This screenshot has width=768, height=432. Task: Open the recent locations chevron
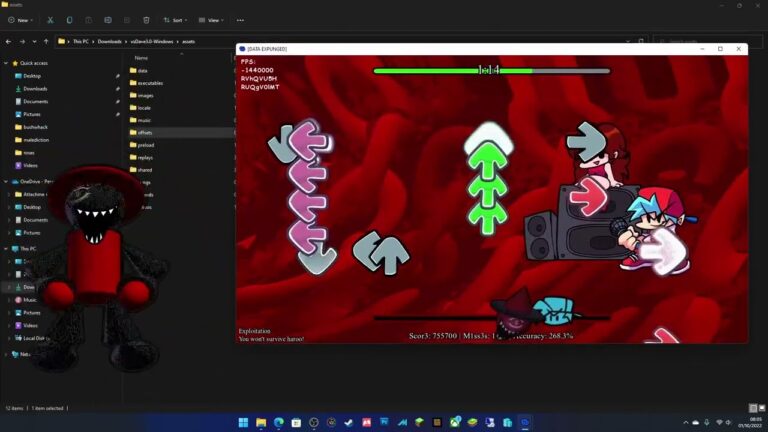34,42
